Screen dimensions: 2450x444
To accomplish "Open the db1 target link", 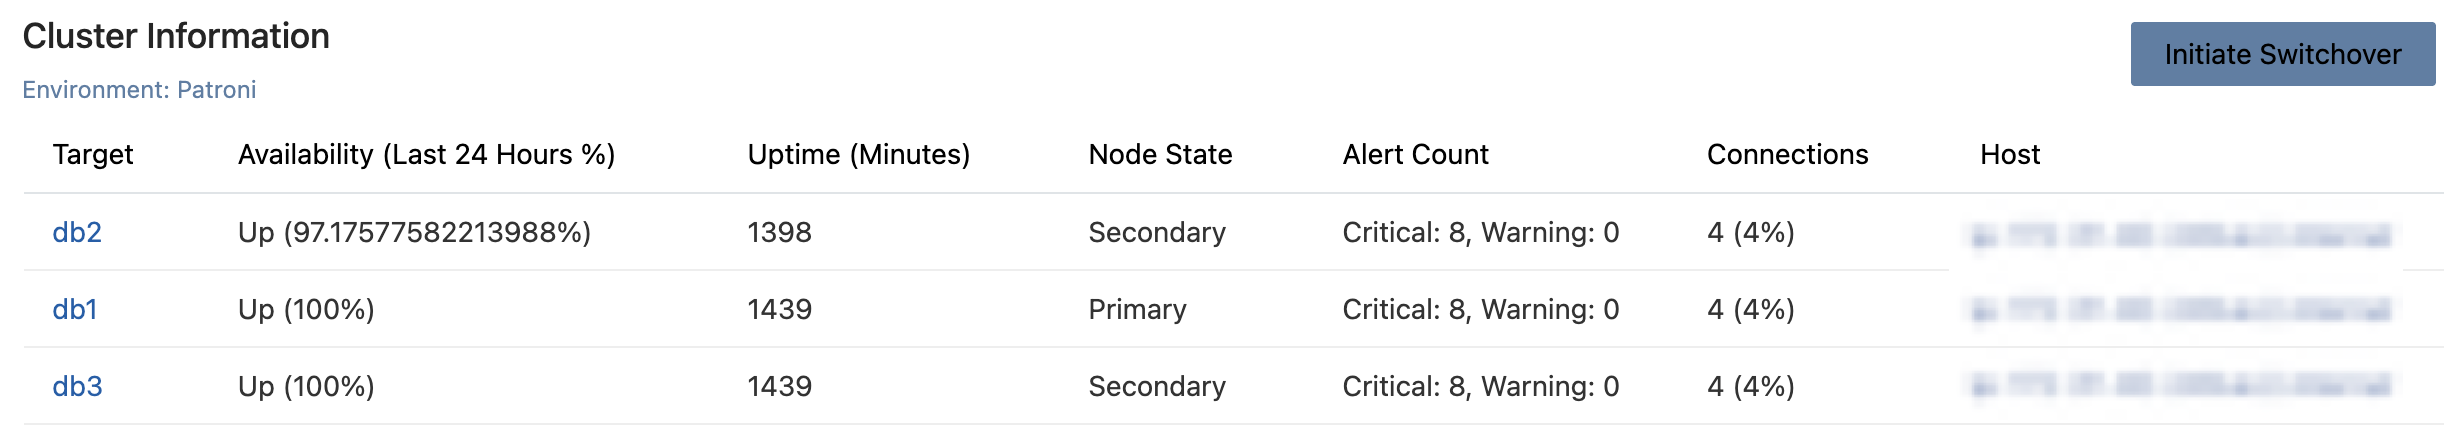I will [75, 309].
